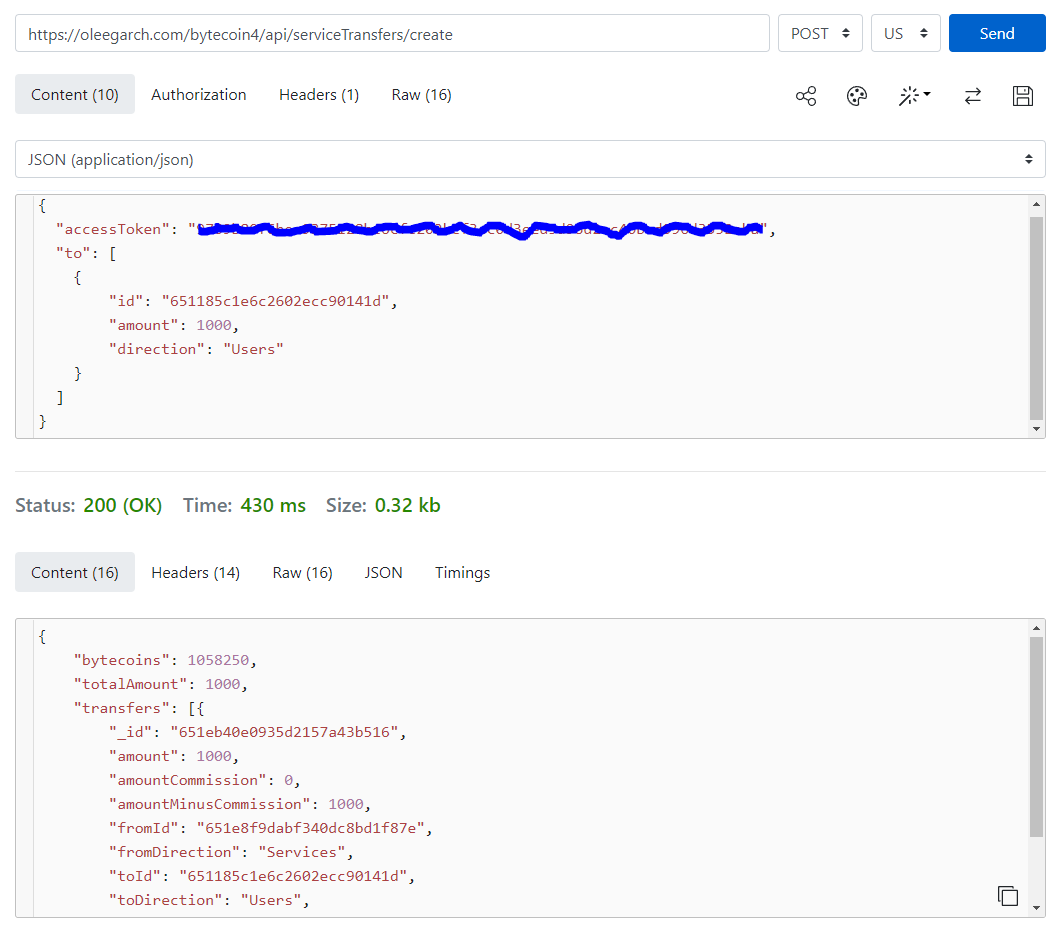Switch to the request Authorization tab
The width and height of the screenshot is (1057, 935).
tap(198, 95)
